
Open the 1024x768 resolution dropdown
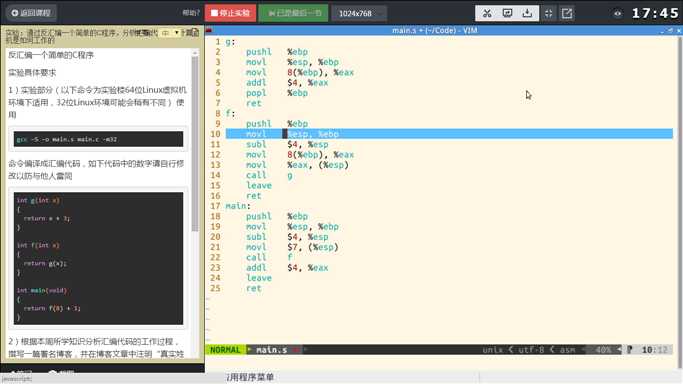pyautogui.click(x=358, y=13)
